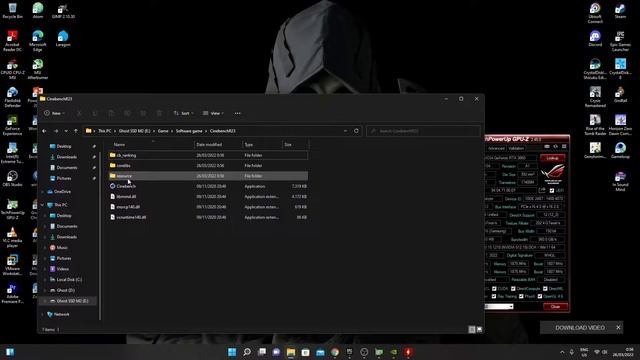Open the Gameloop desktop shortcut
The height and width of the screenshot is (360, 640).
pos(620,150)
